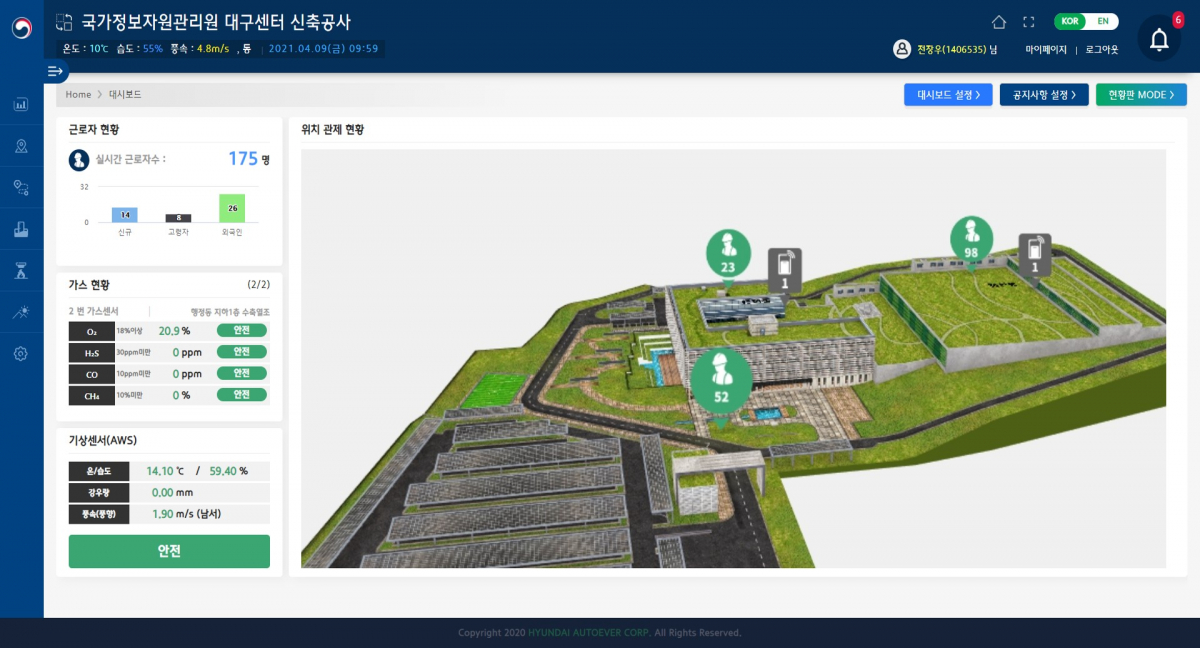Click the route tracking icon in the sidebar

(x=20, y=187)
